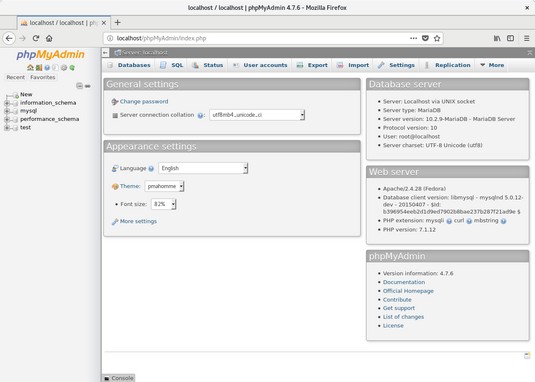The image size is (535, 382).
Task: Open navigation panel settings gear icon
Action: 64,68
